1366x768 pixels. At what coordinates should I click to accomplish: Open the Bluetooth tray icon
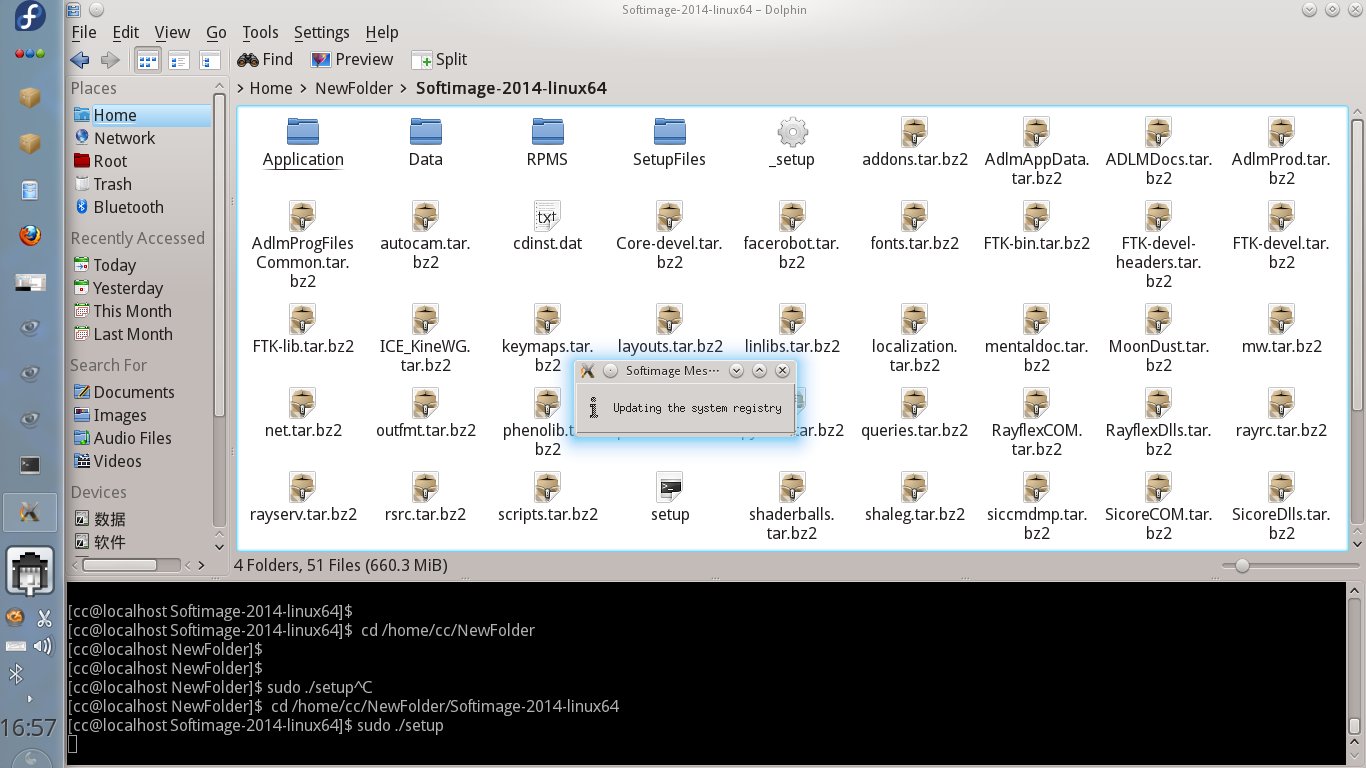click(16, 674)
